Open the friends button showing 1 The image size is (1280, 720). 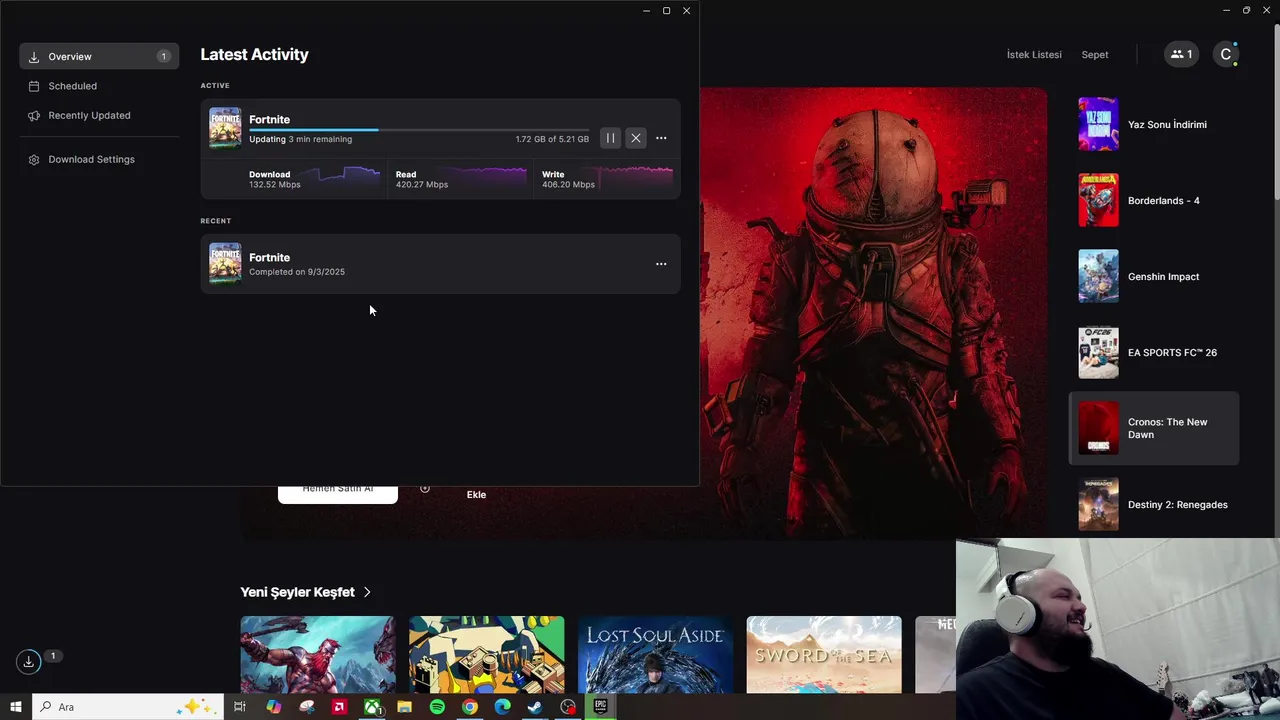point(1181,55)
